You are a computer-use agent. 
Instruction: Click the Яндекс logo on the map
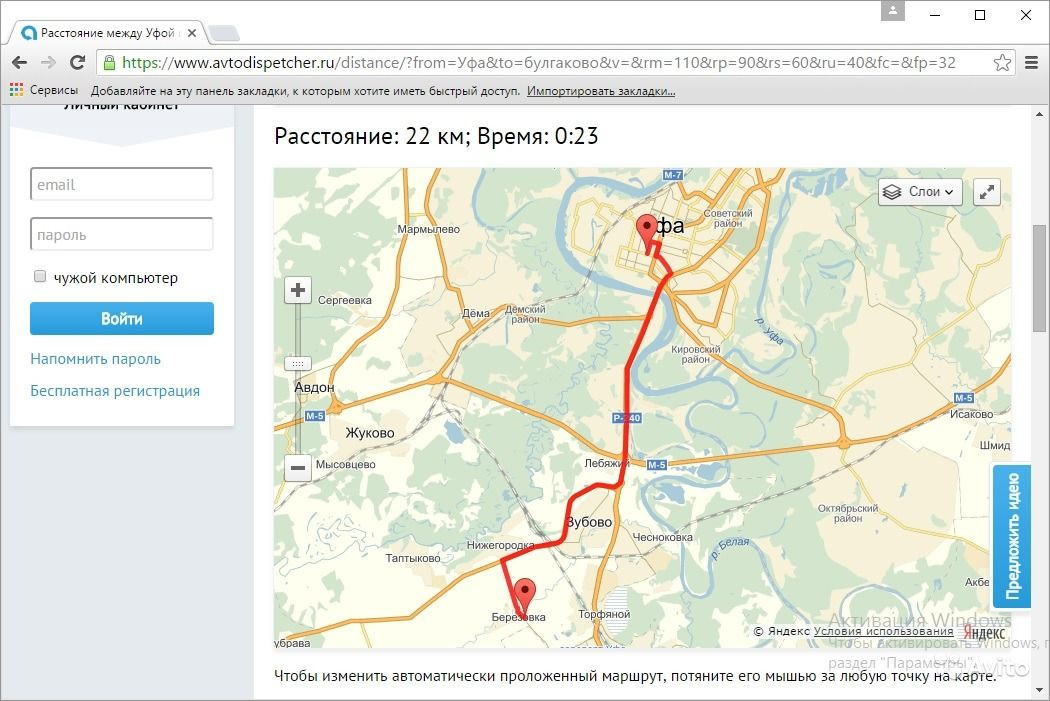point(985,632)
